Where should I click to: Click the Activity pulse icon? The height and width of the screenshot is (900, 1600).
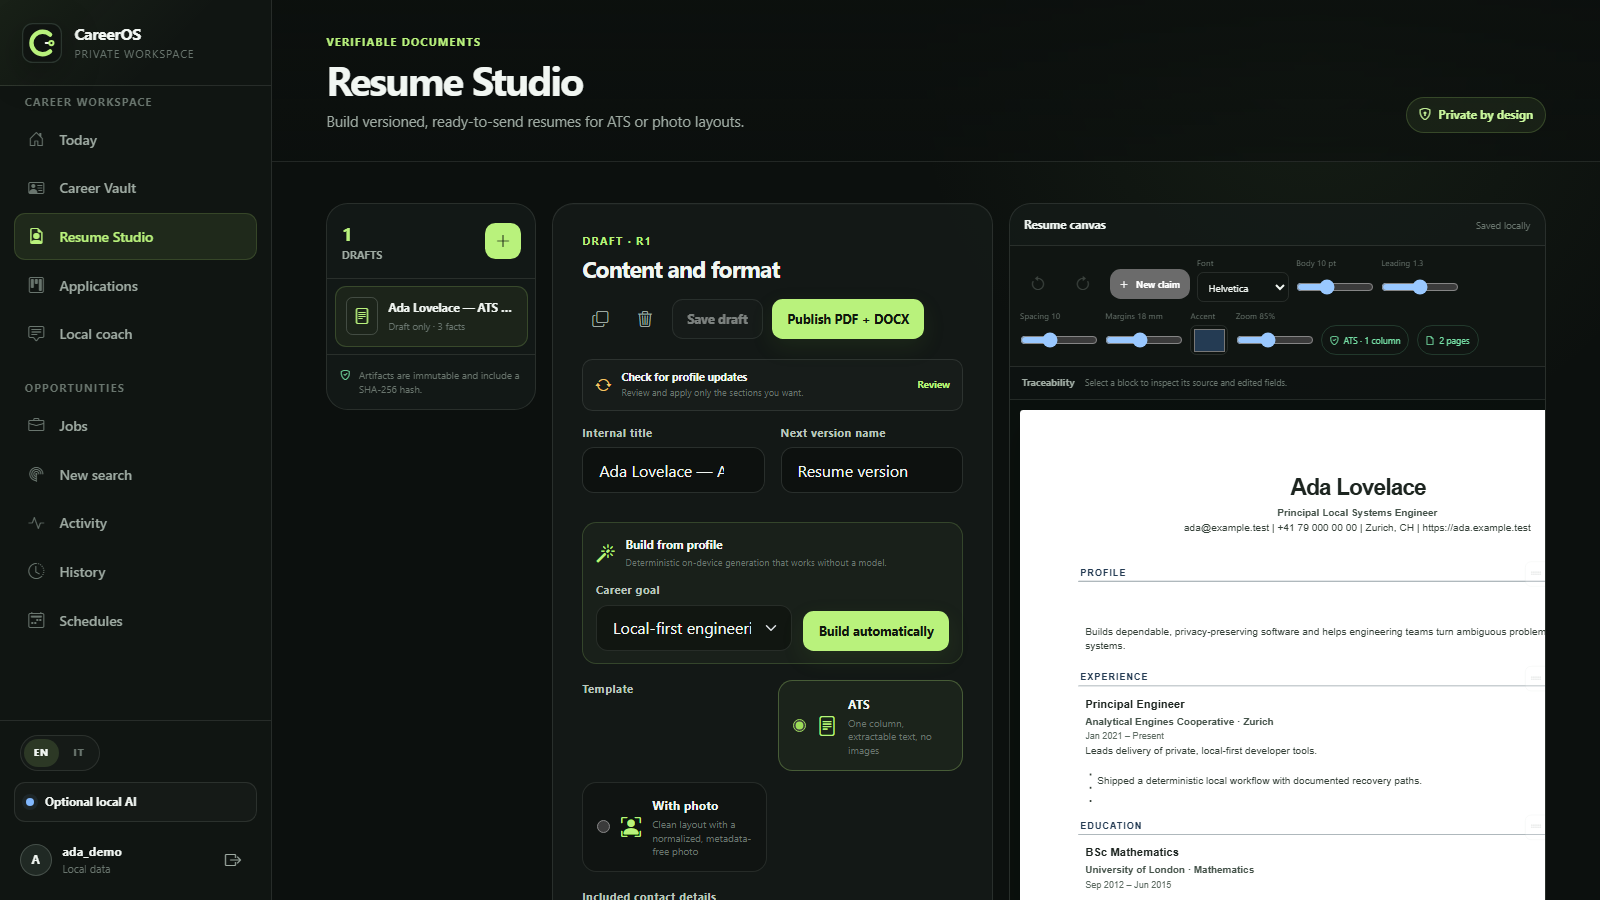coord(37,523)
